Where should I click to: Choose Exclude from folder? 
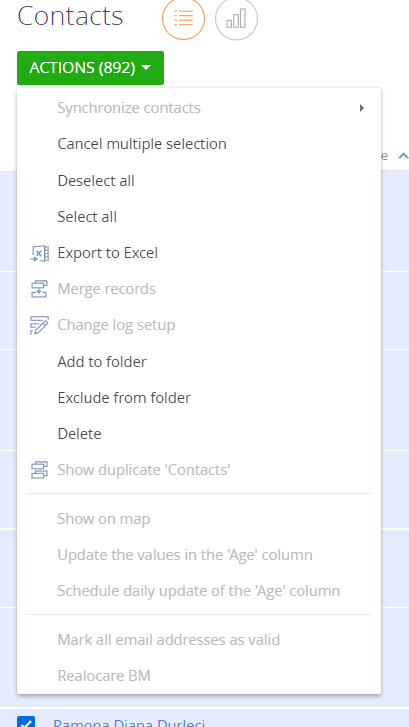tap(124, 397)
